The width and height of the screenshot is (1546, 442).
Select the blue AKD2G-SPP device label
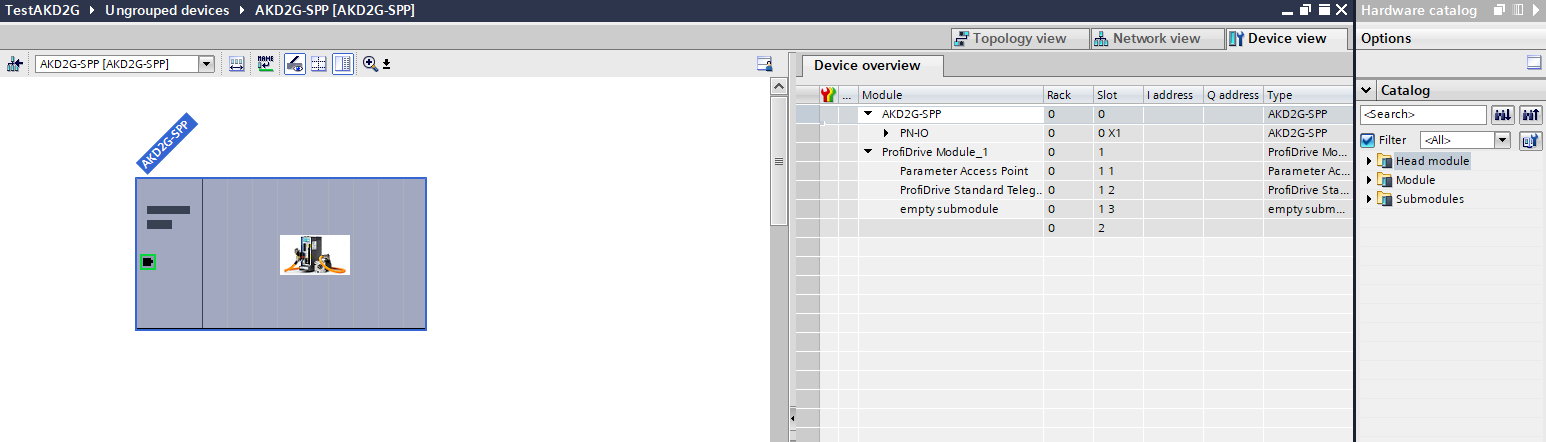click(167, 143)
